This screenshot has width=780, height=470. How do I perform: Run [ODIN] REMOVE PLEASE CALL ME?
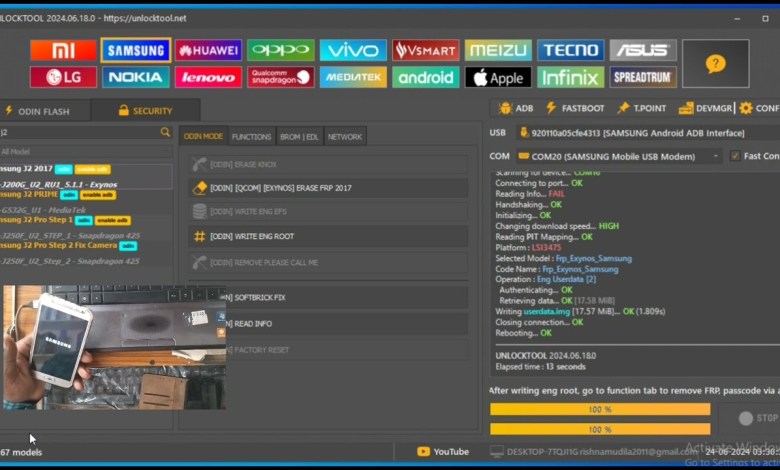(328, 262)
